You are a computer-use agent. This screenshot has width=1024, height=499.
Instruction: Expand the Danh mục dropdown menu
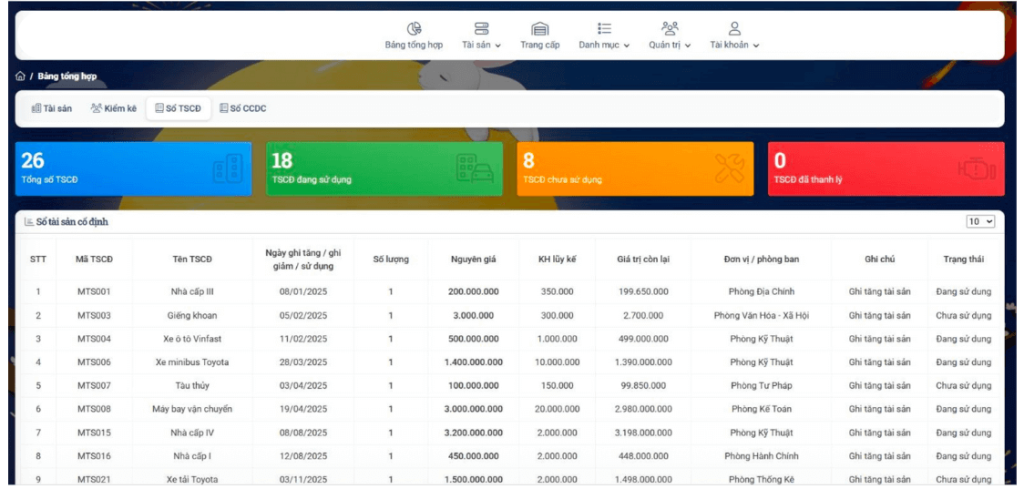click(x=604, y=45)
